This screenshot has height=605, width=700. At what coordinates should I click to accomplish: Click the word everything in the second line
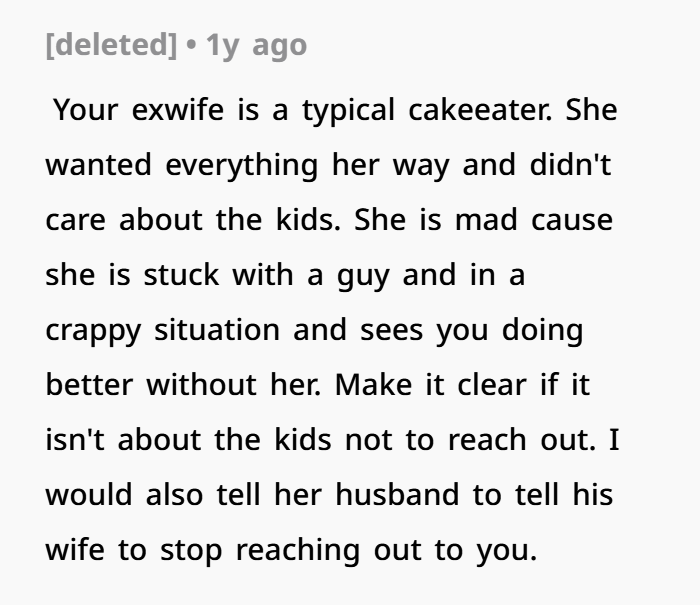tap(242, 166)
